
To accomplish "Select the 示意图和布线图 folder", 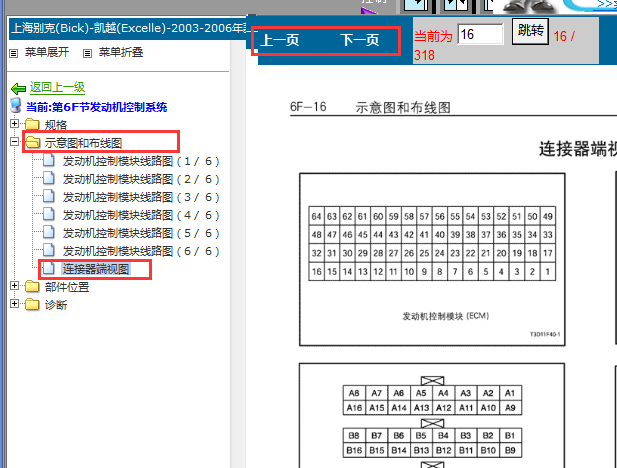I will (83, 143).
